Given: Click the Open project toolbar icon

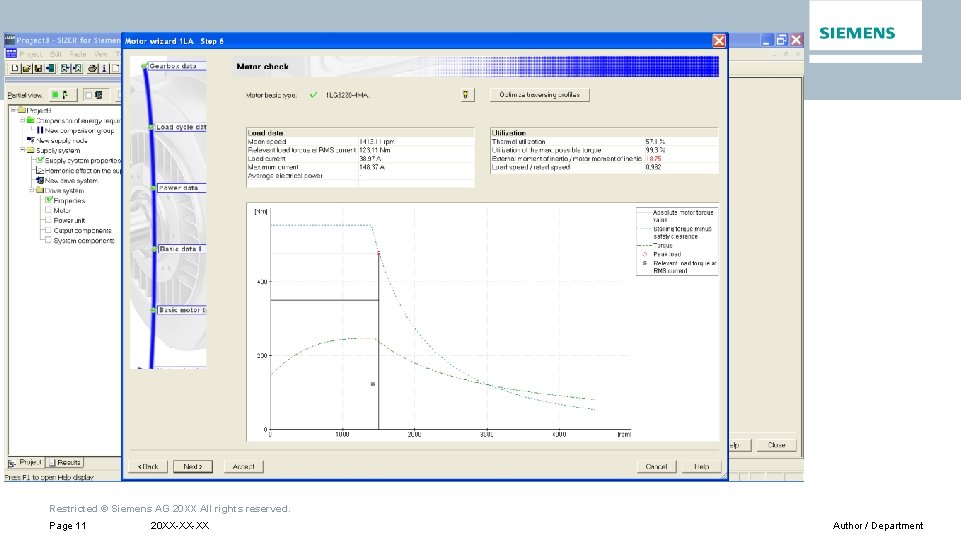Looking at the screenshot, I should click(26, 68).
